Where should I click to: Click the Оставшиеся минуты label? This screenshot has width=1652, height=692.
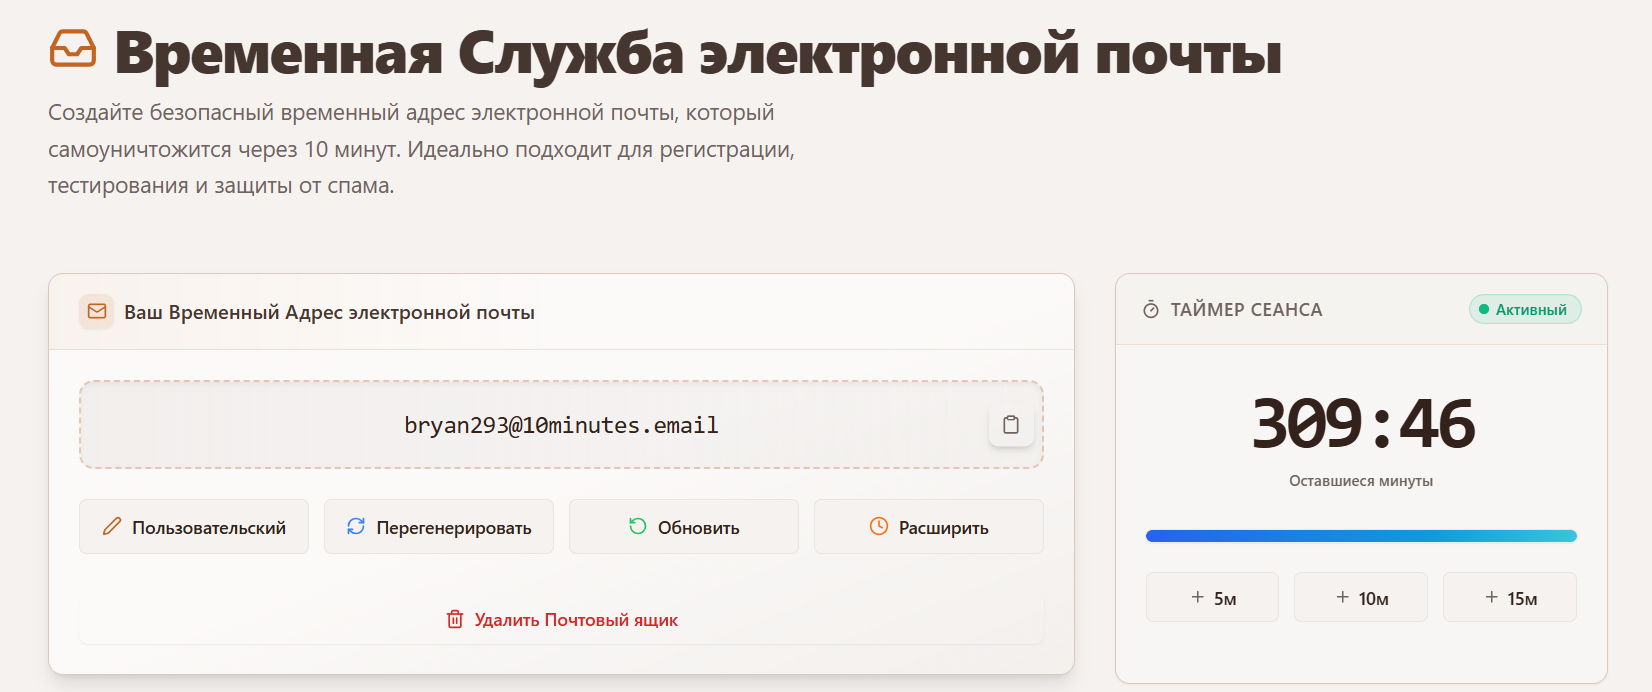point(1361,481)
